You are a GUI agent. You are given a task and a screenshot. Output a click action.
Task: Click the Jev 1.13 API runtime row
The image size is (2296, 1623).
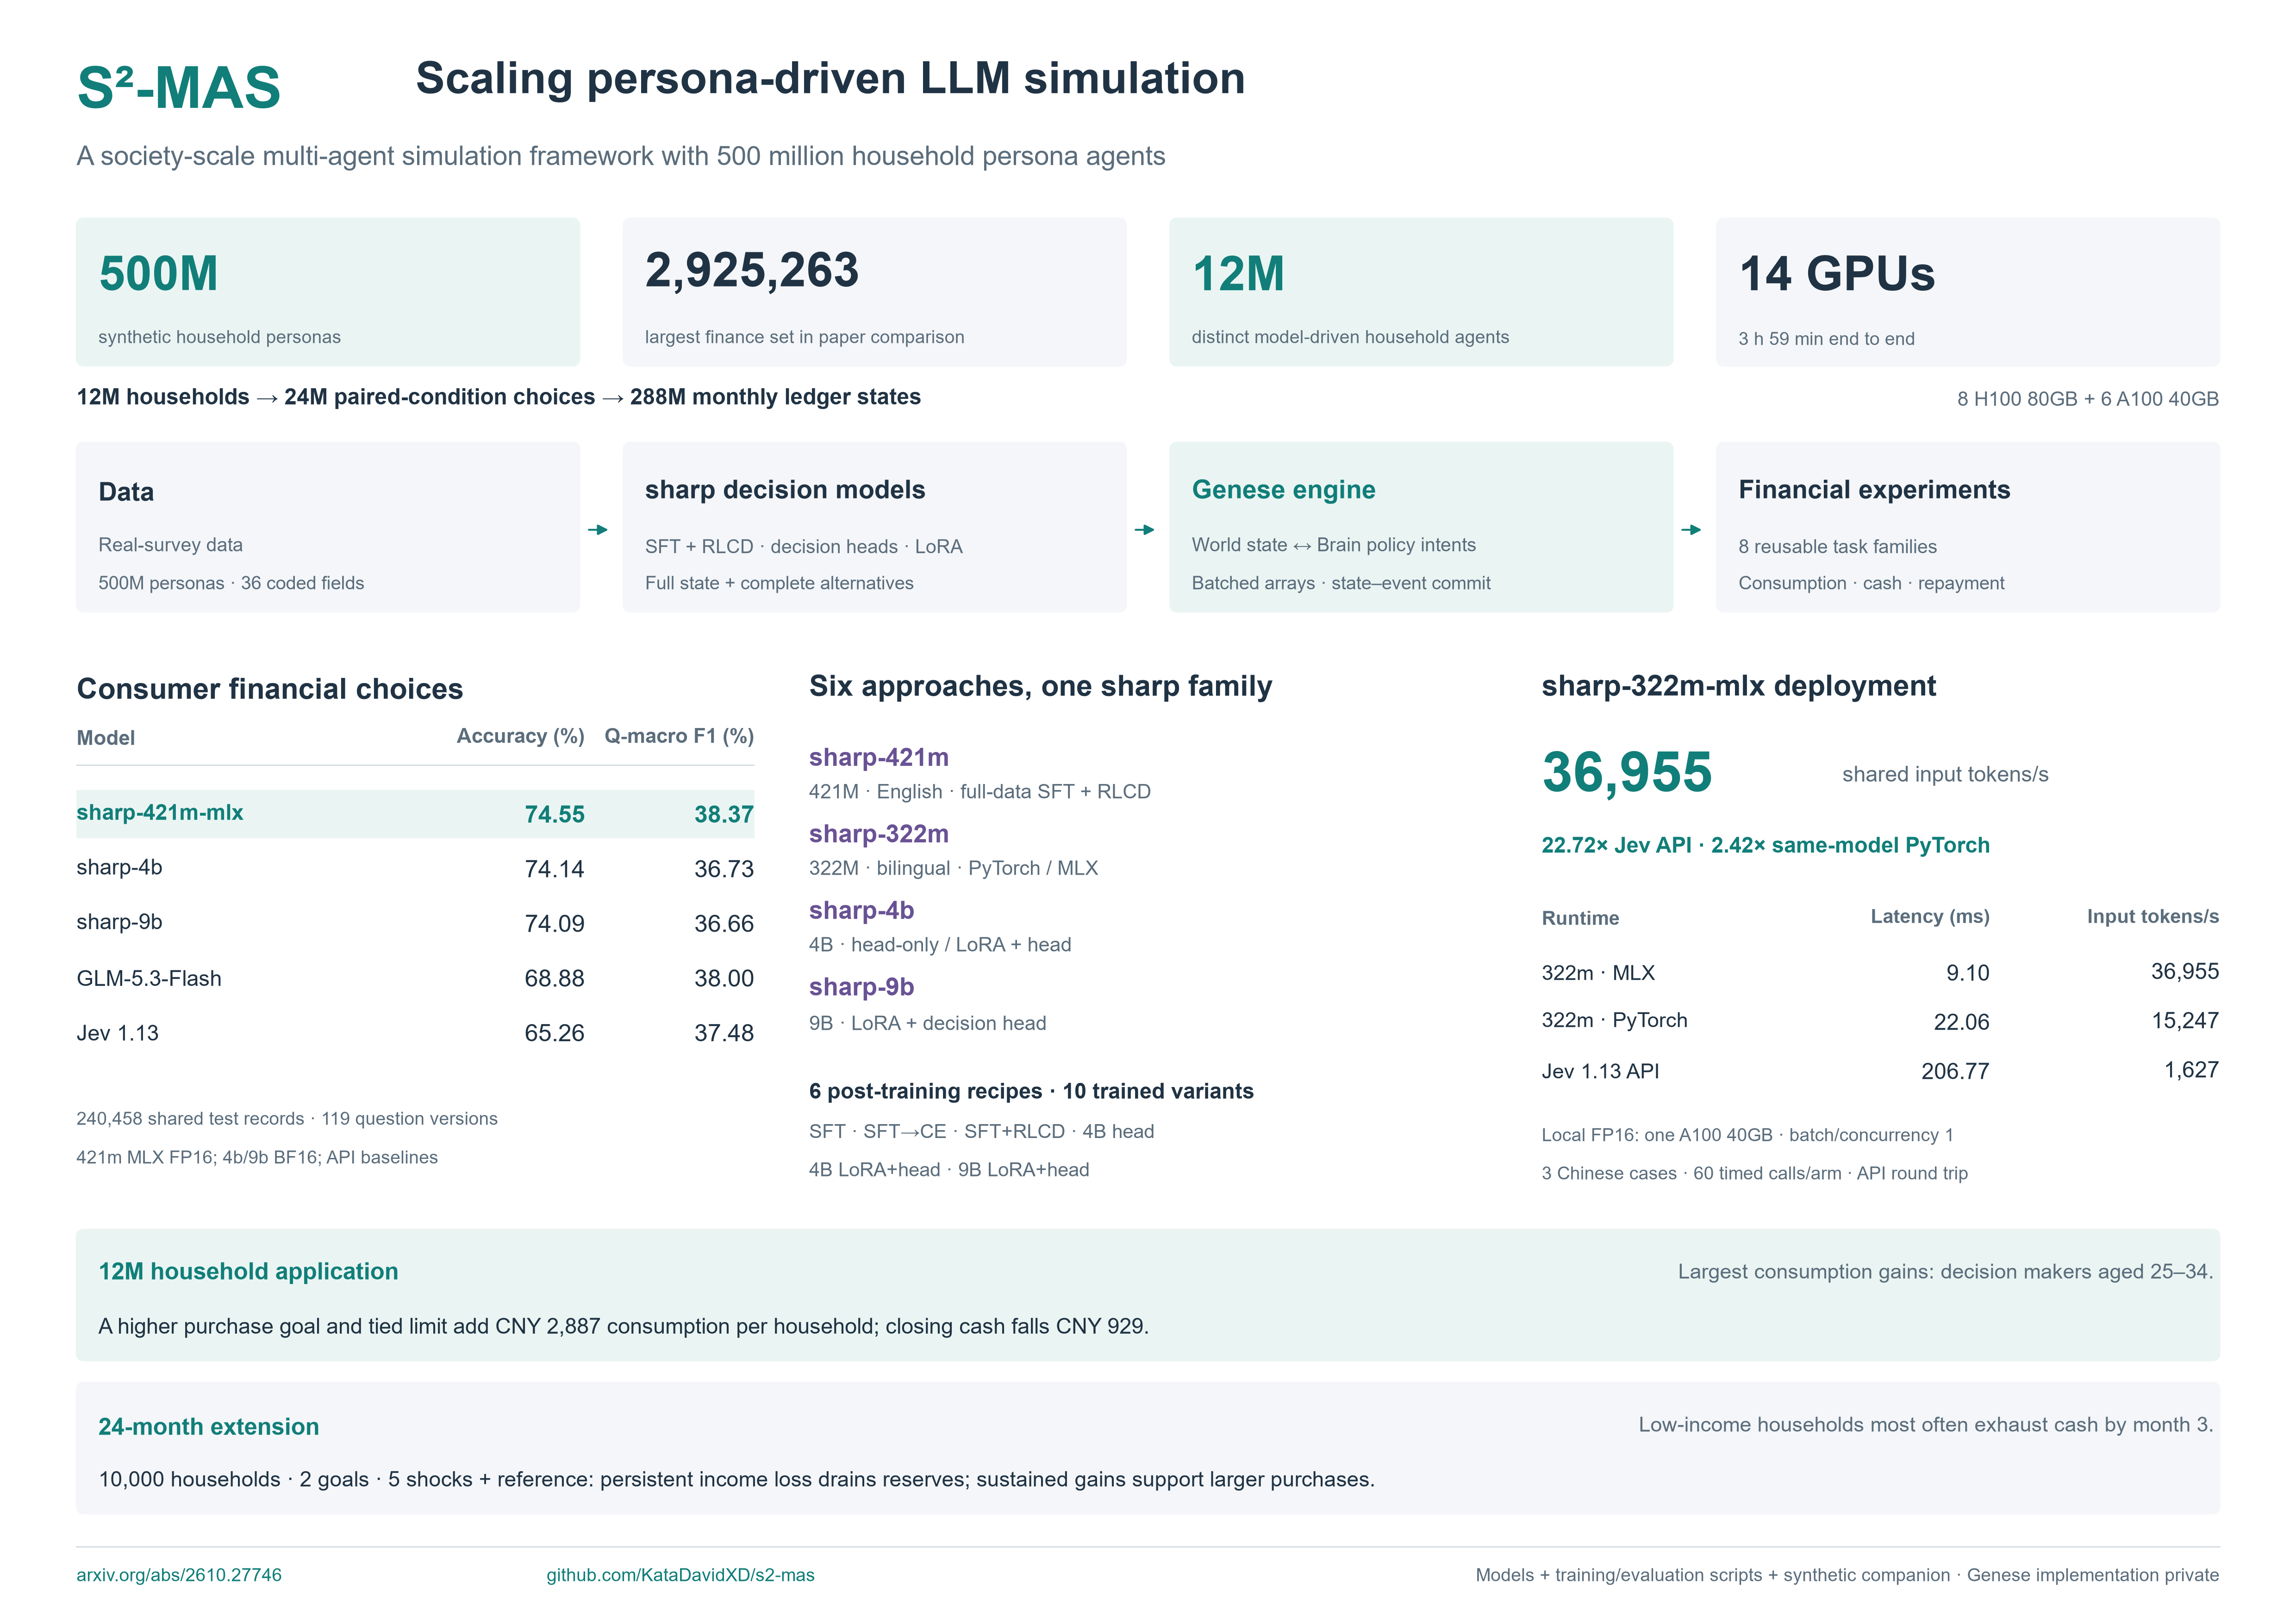coord(1880,1071)
